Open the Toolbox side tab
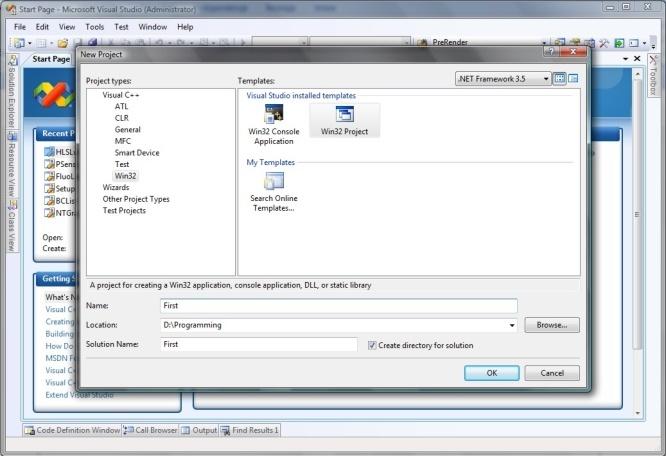Image resolution: width=666 pixels, height=456 pixels. (653, 76)
